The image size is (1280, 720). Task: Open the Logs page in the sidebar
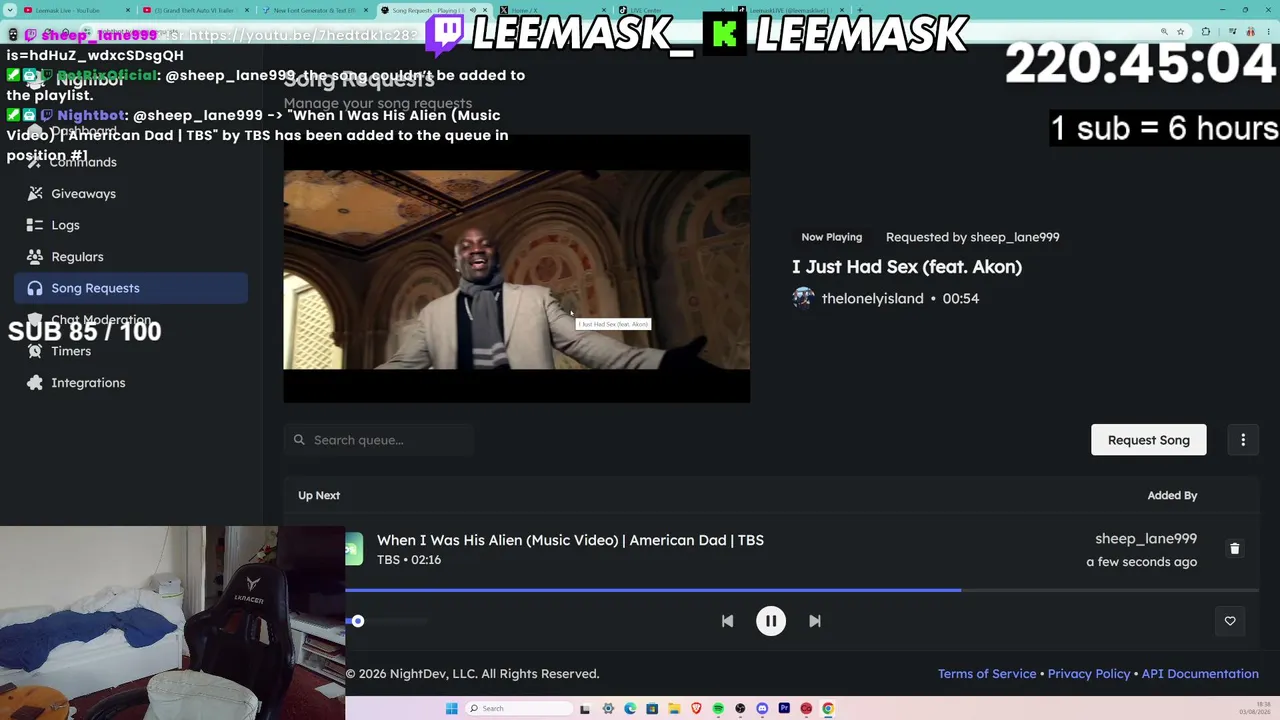[x=66, y=225]
